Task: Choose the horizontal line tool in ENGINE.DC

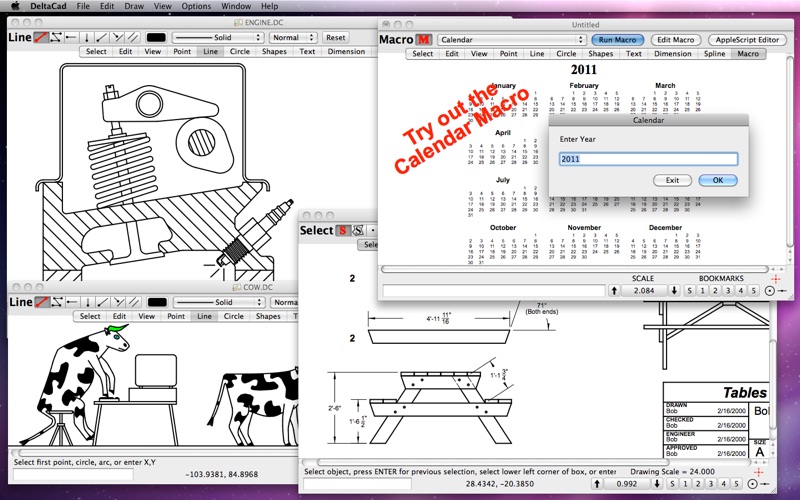Action: 72,37
